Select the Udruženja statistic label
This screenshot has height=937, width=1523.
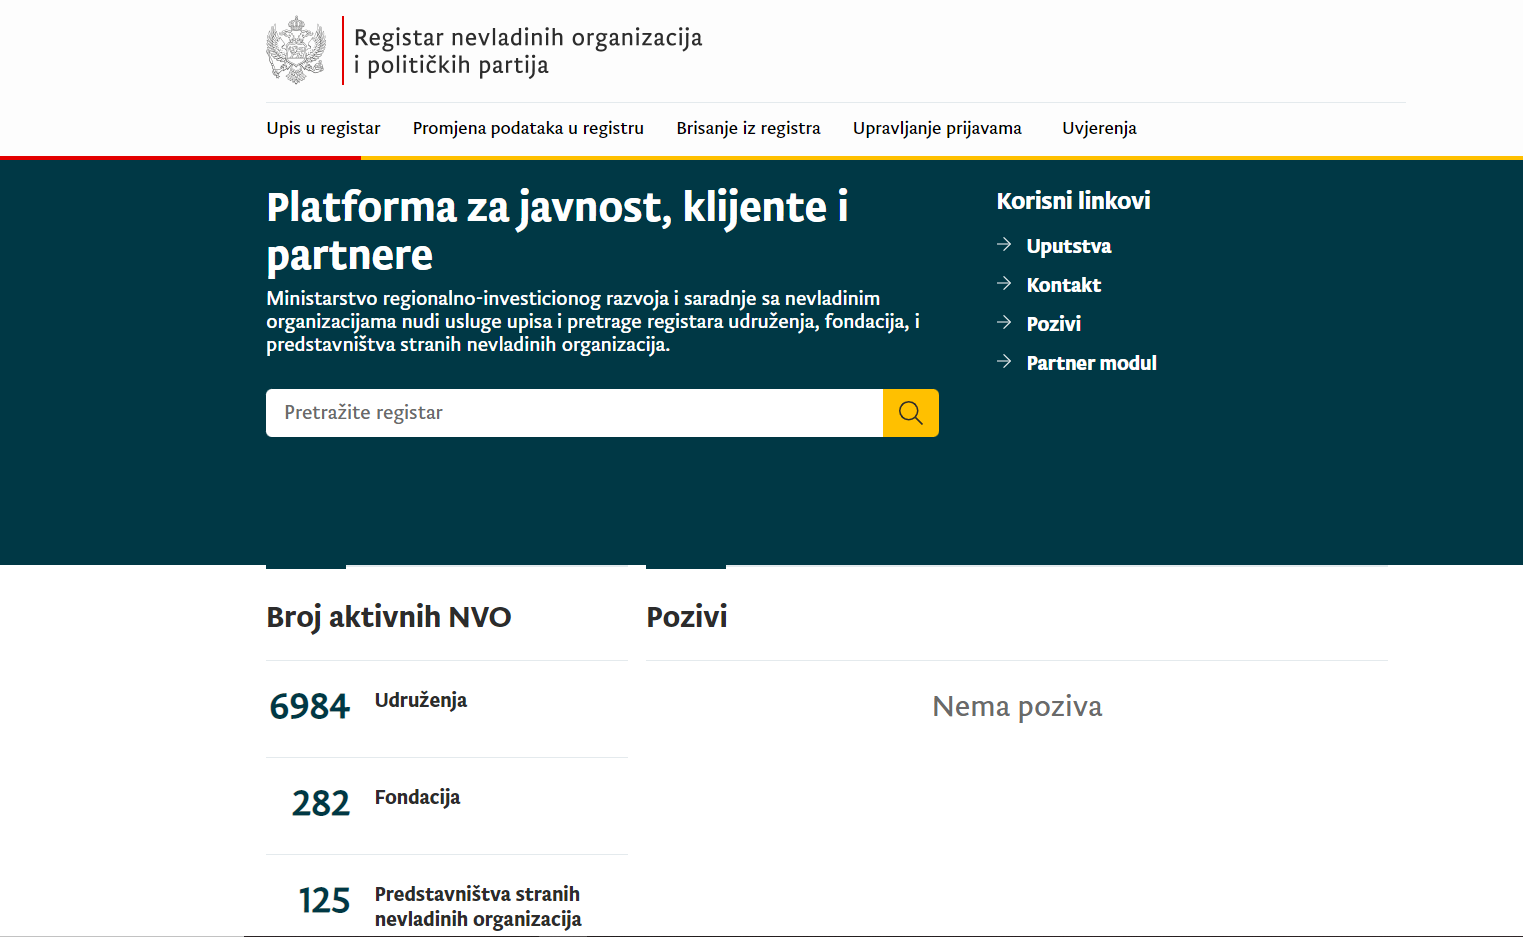tap(420, 700)
